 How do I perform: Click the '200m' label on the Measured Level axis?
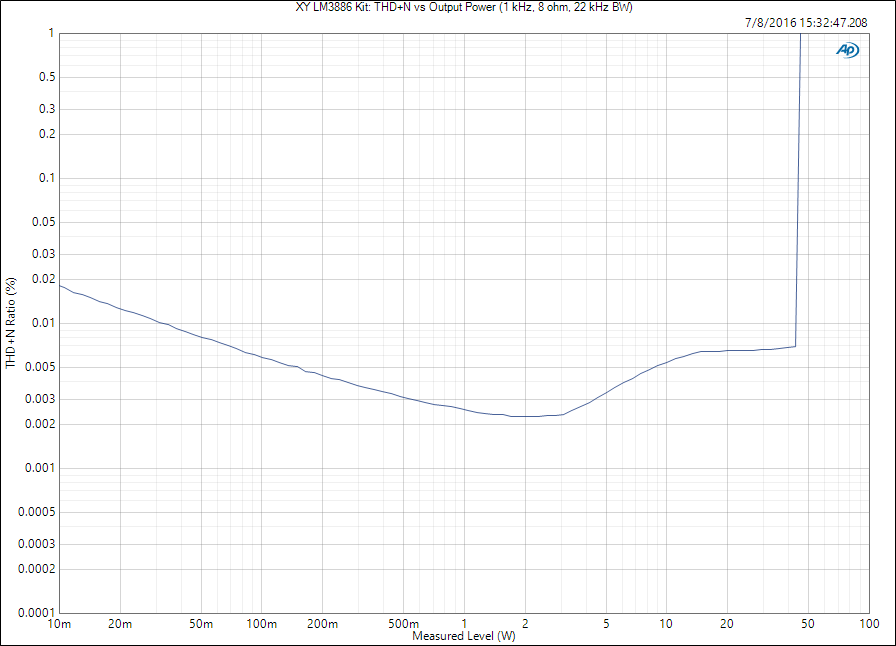pyautogui.click(x=322, y=624)
